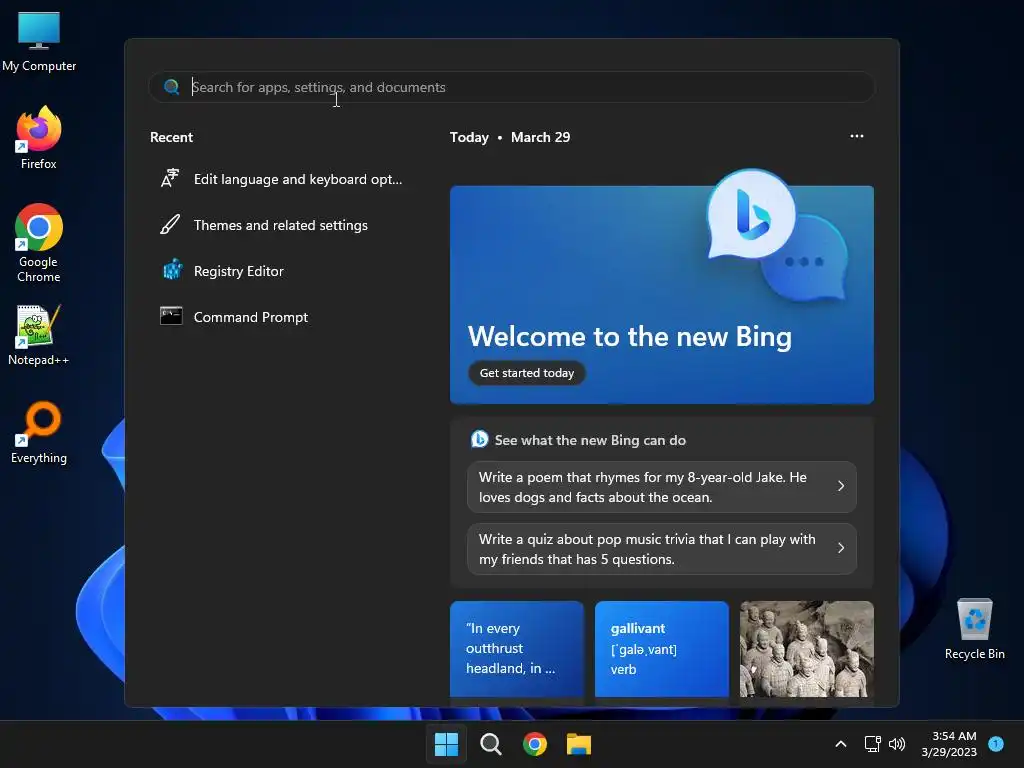
Task: Click the language settings icon
Action: [x=170, y=178]
